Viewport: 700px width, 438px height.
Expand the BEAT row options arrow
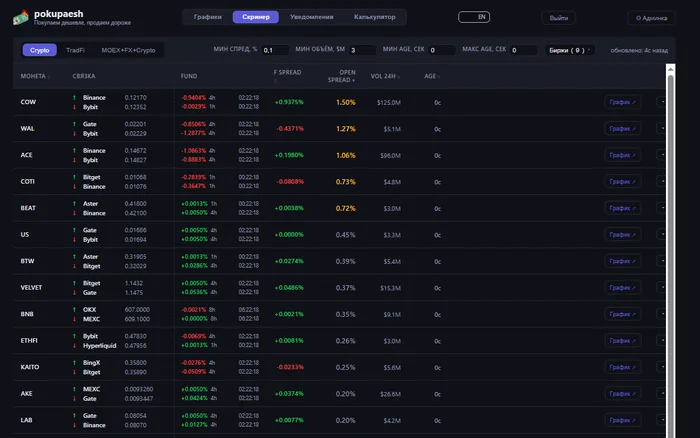tap(662, 208)
